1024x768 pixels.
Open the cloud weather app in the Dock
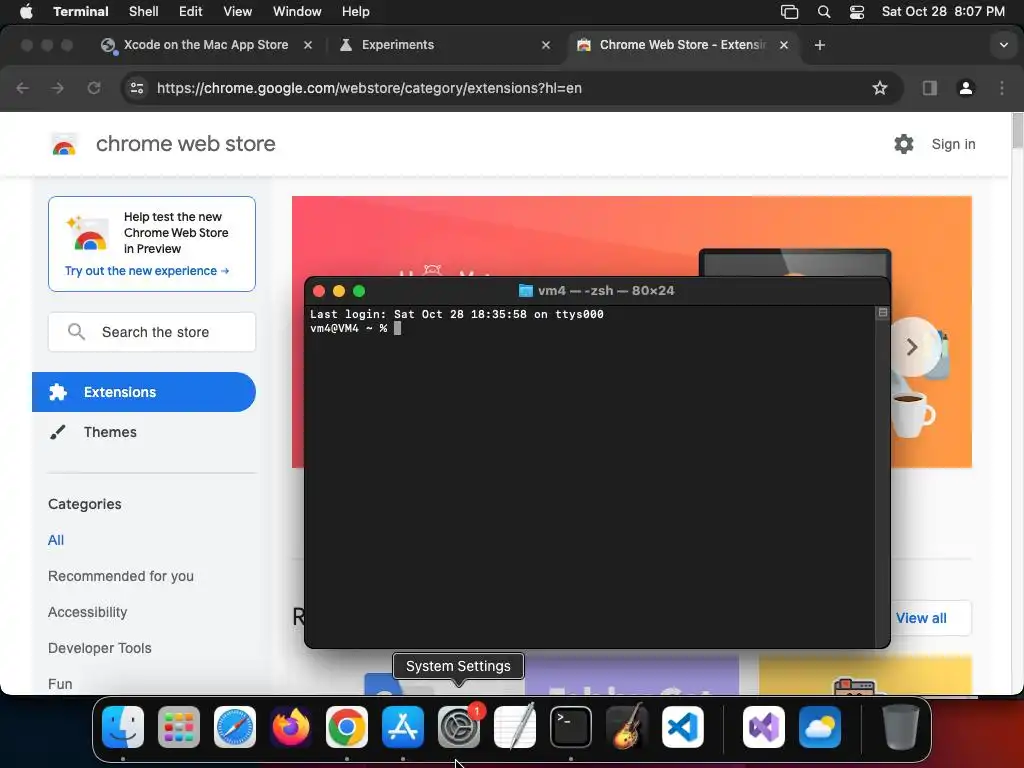820,727
